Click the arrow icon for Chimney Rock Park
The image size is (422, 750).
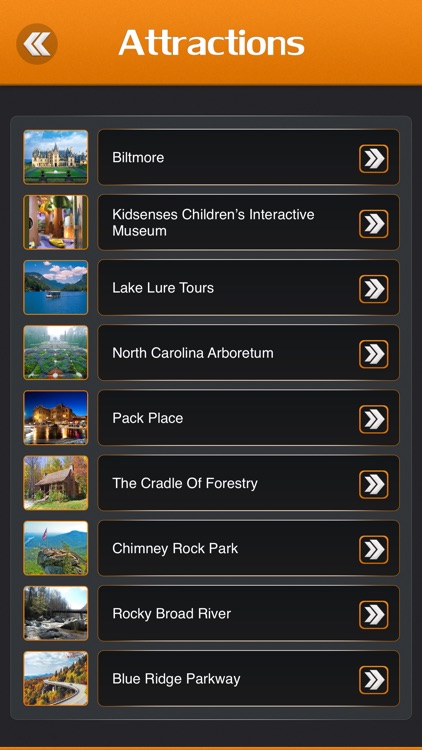[374, 549]
